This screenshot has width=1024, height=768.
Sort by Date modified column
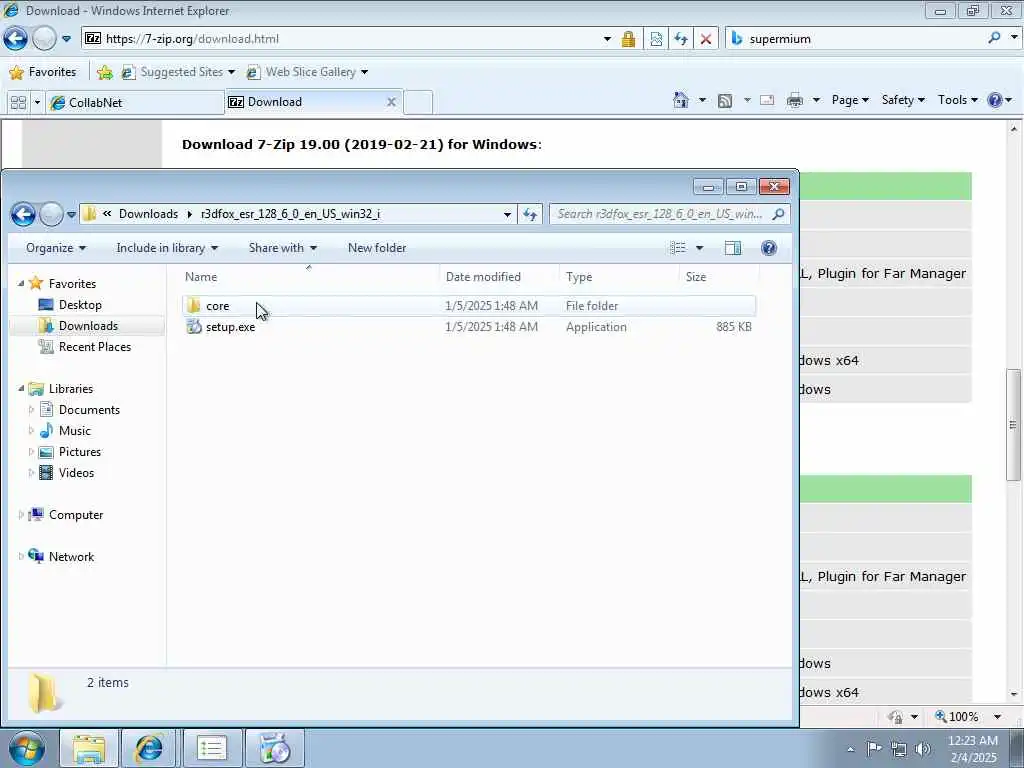(499, 277)
